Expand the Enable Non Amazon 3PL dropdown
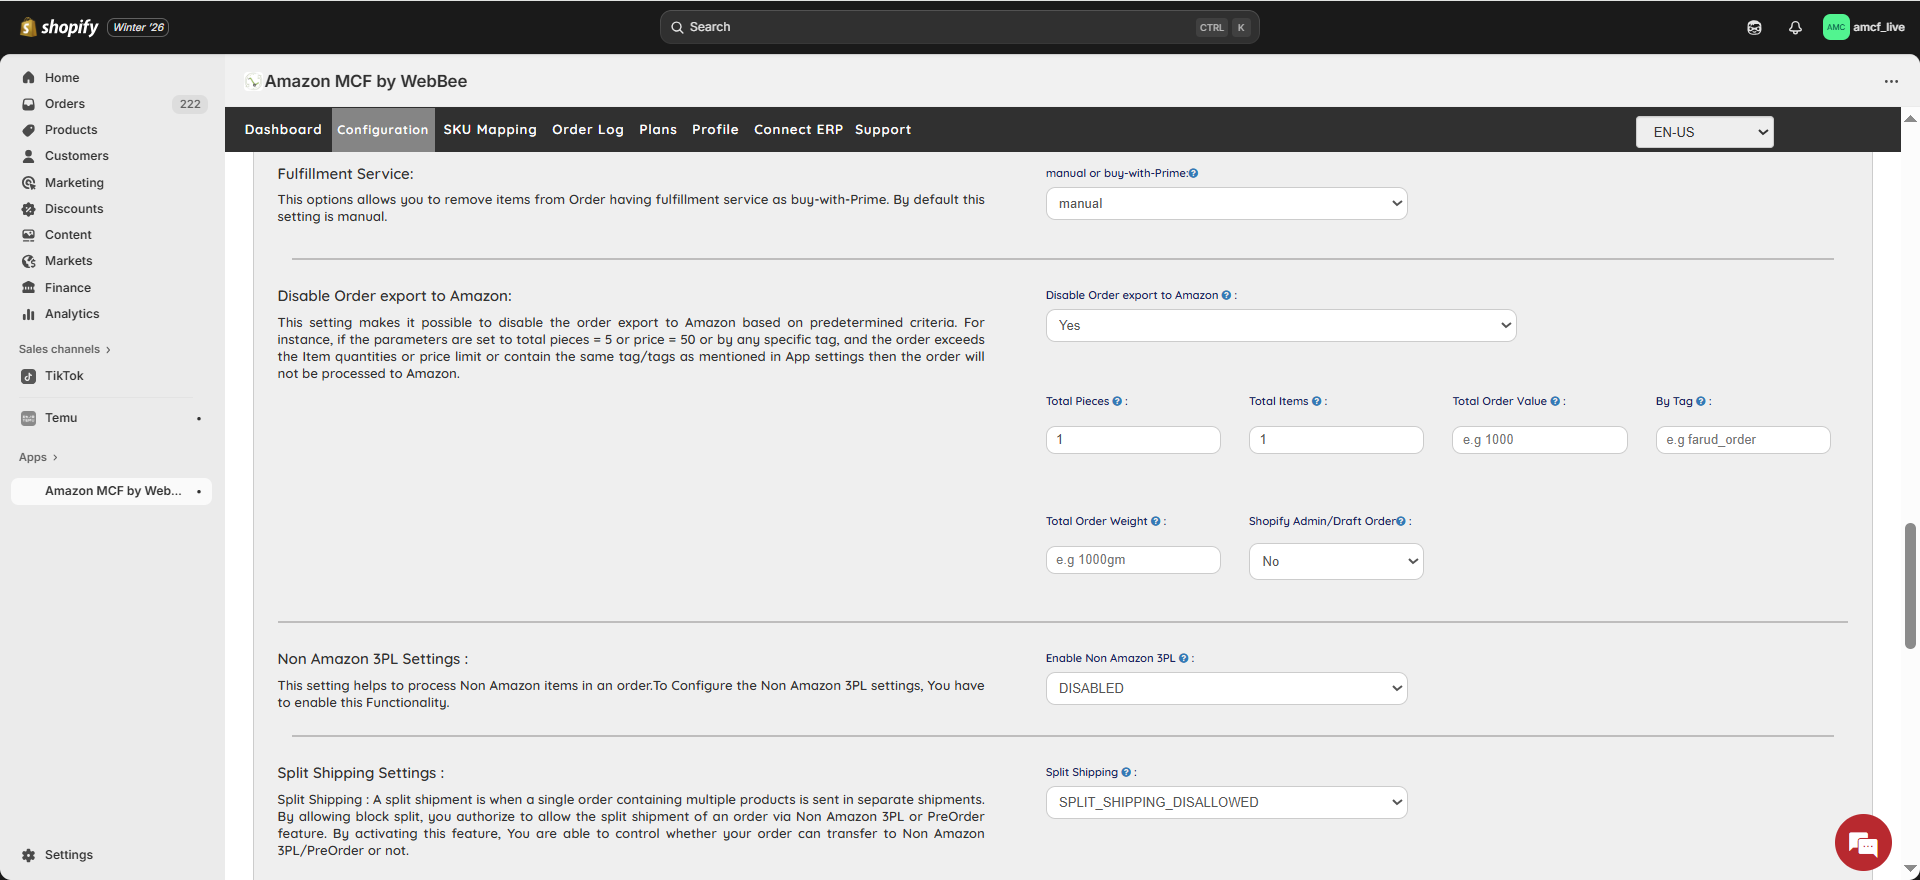This screenshot has width=1920, height=880. pyautogui.click(x=1226, y=689)
